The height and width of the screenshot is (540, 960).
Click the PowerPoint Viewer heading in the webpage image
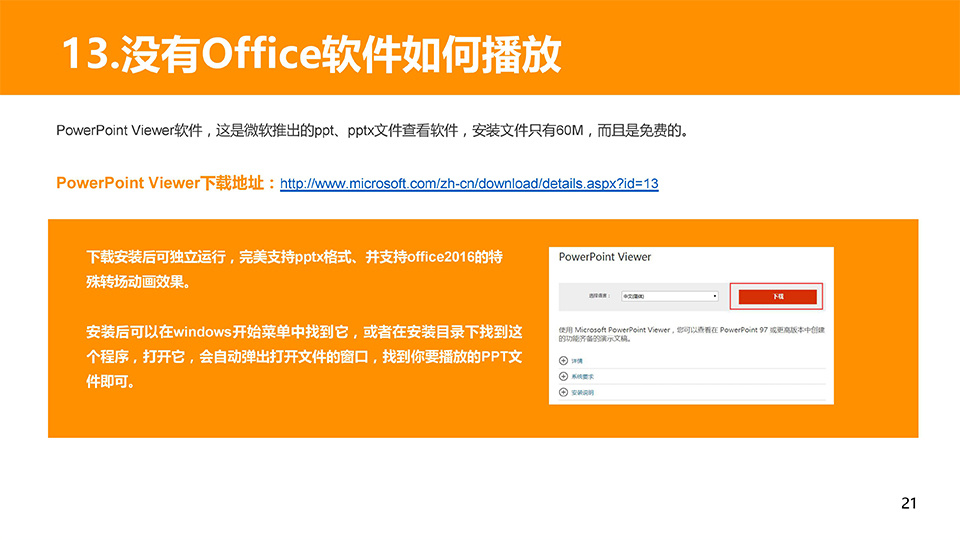[605, 257]
